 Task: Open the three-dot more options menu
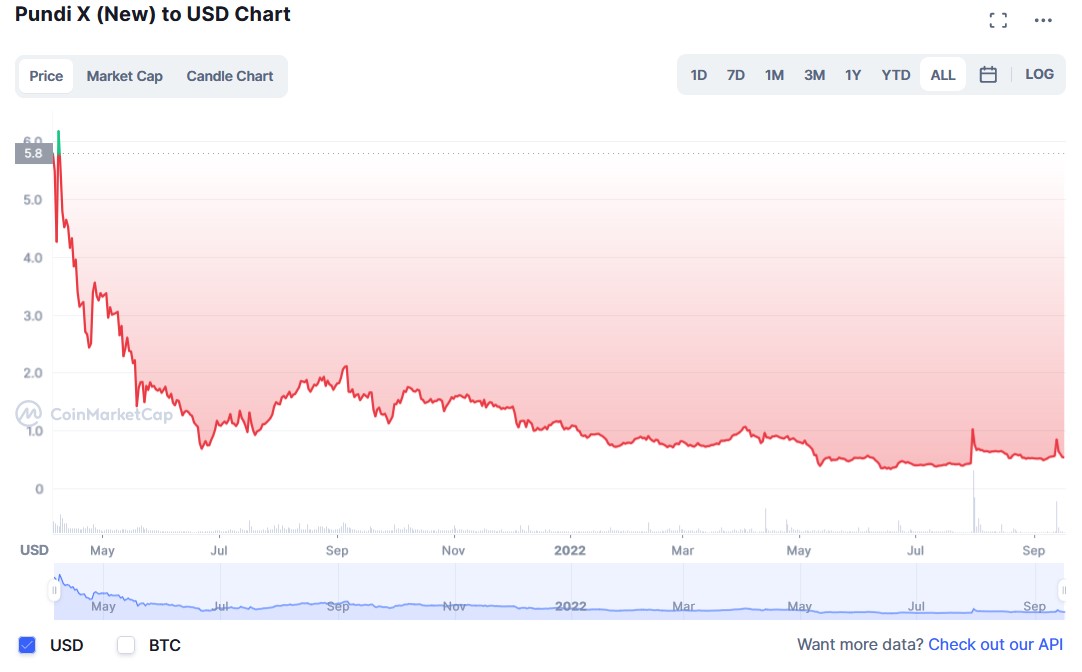click(x=1043, y=20)
